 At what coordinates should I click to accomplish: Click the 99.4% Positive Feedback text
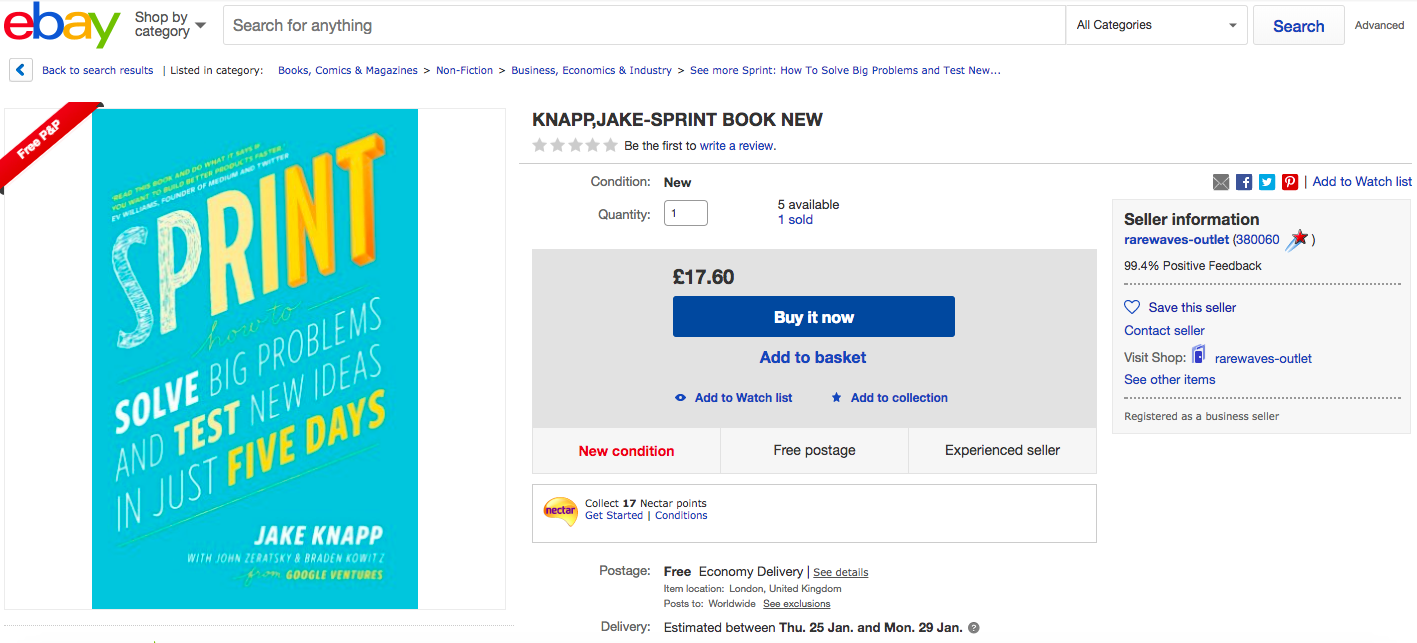[1193, 266]
